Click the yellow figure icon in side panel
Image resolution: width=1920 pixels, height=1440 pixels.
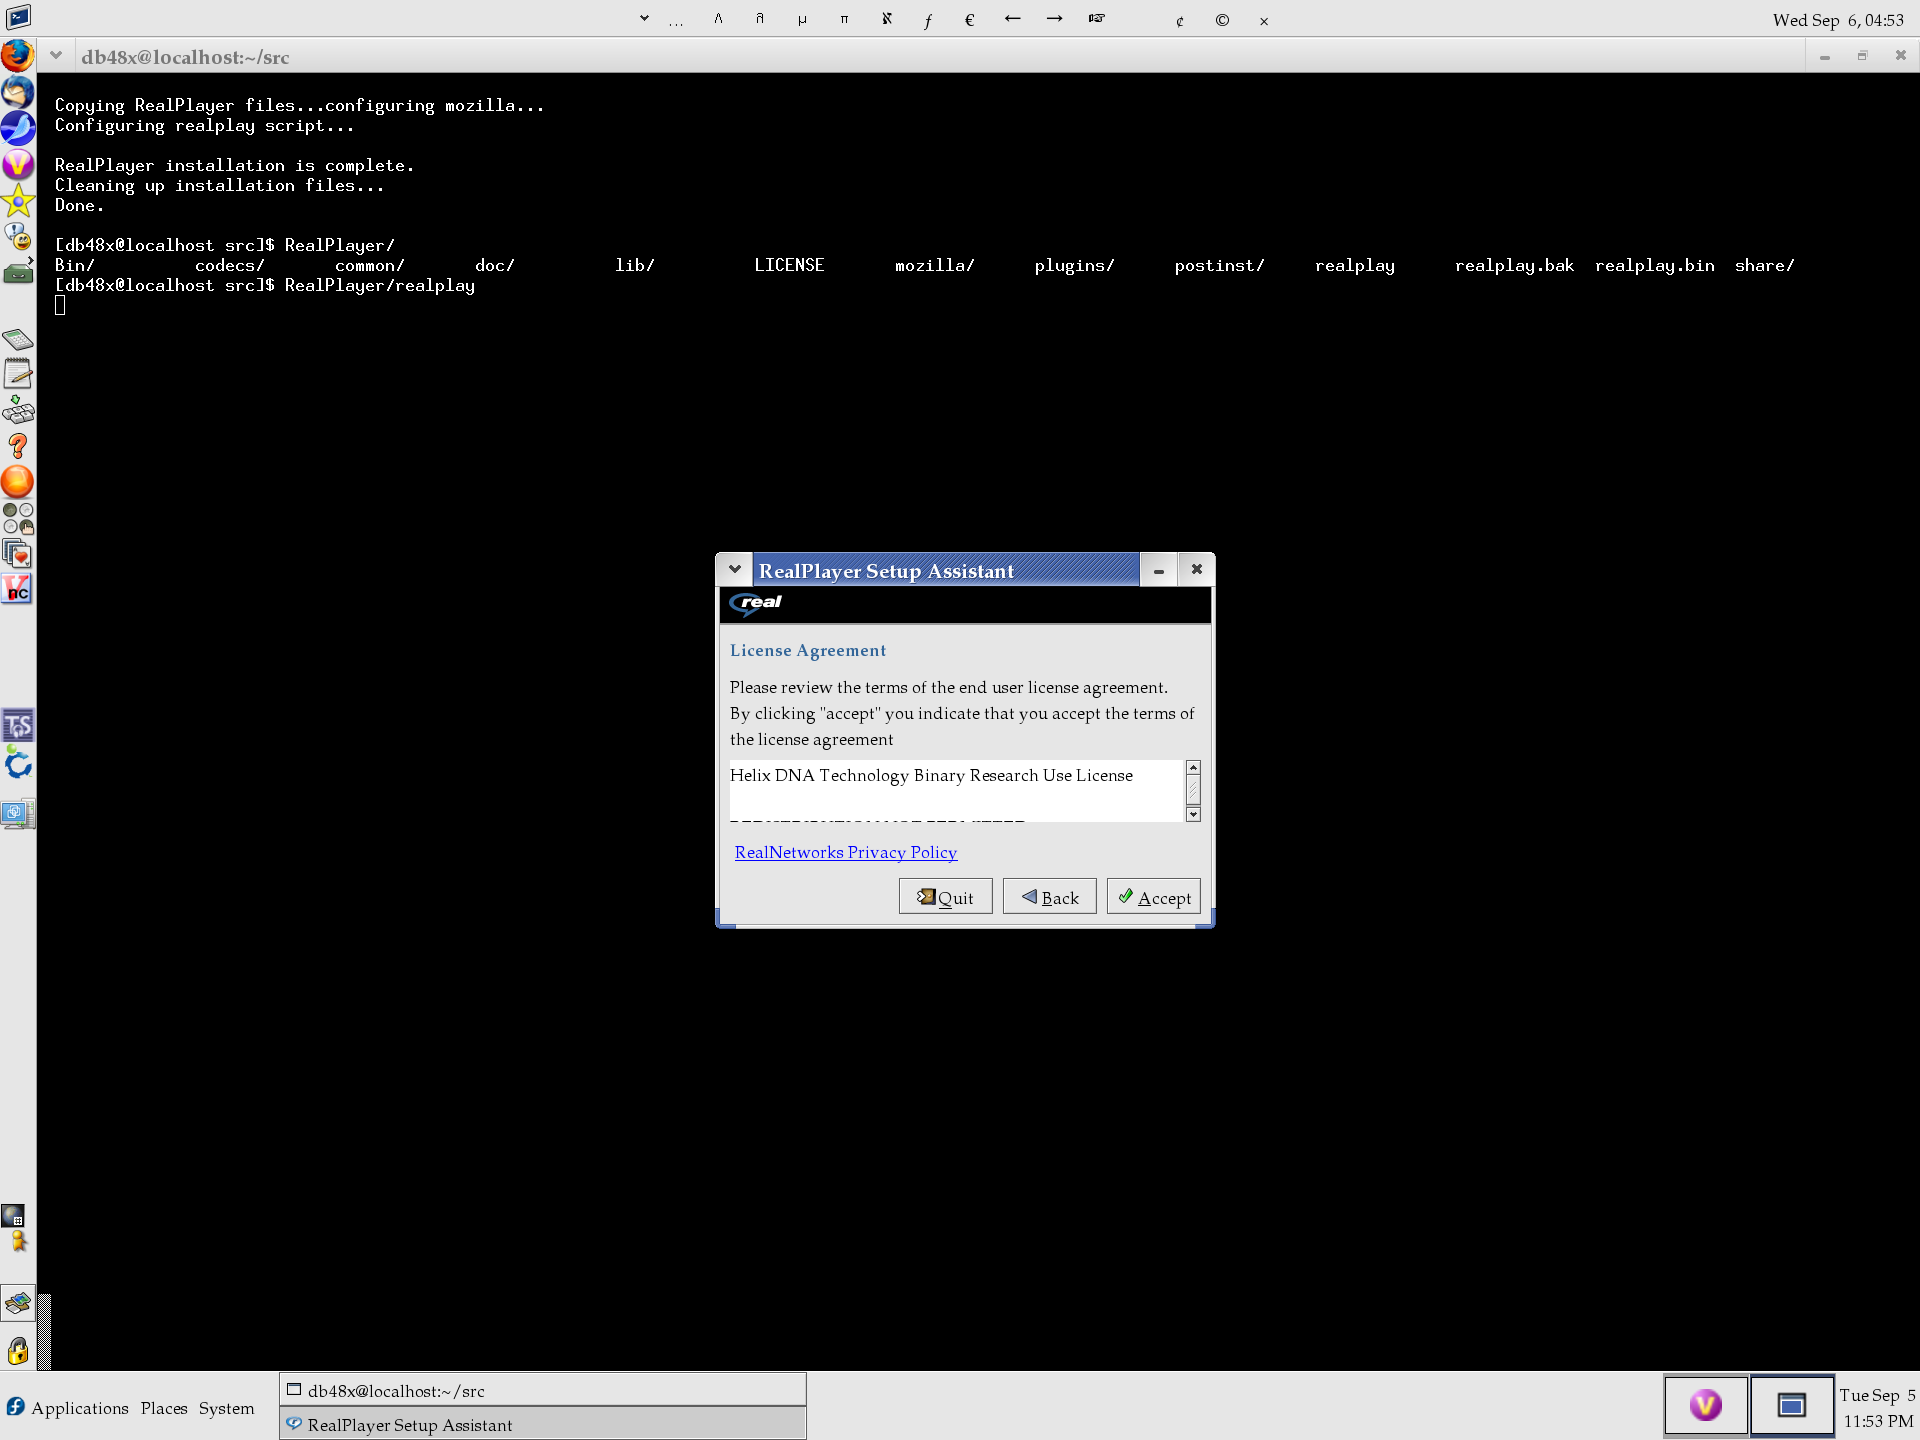coord(18,1242)
